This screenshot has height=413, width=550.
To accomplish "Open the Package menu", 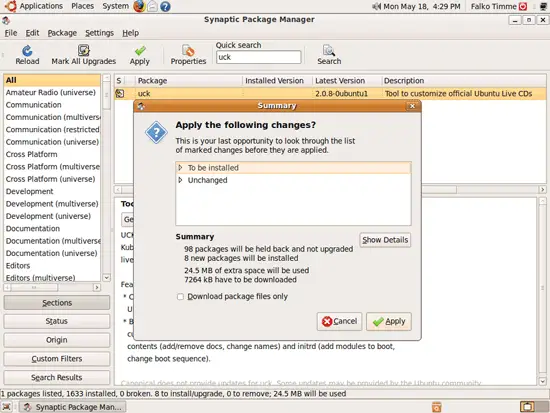I will [x=62, y=33].
